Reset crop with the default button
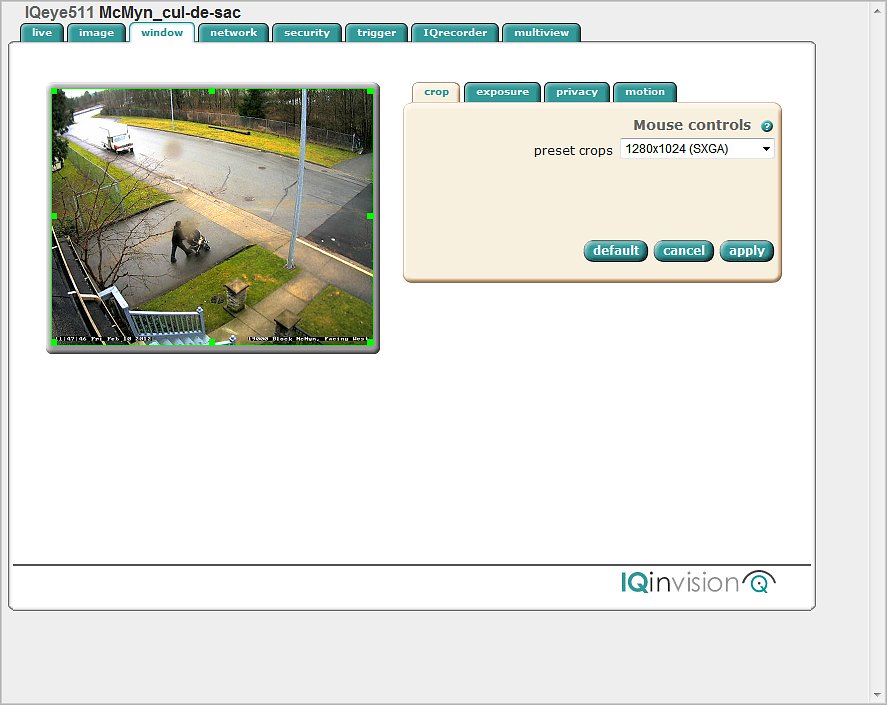Screen dimensions: 887x705 615,251
